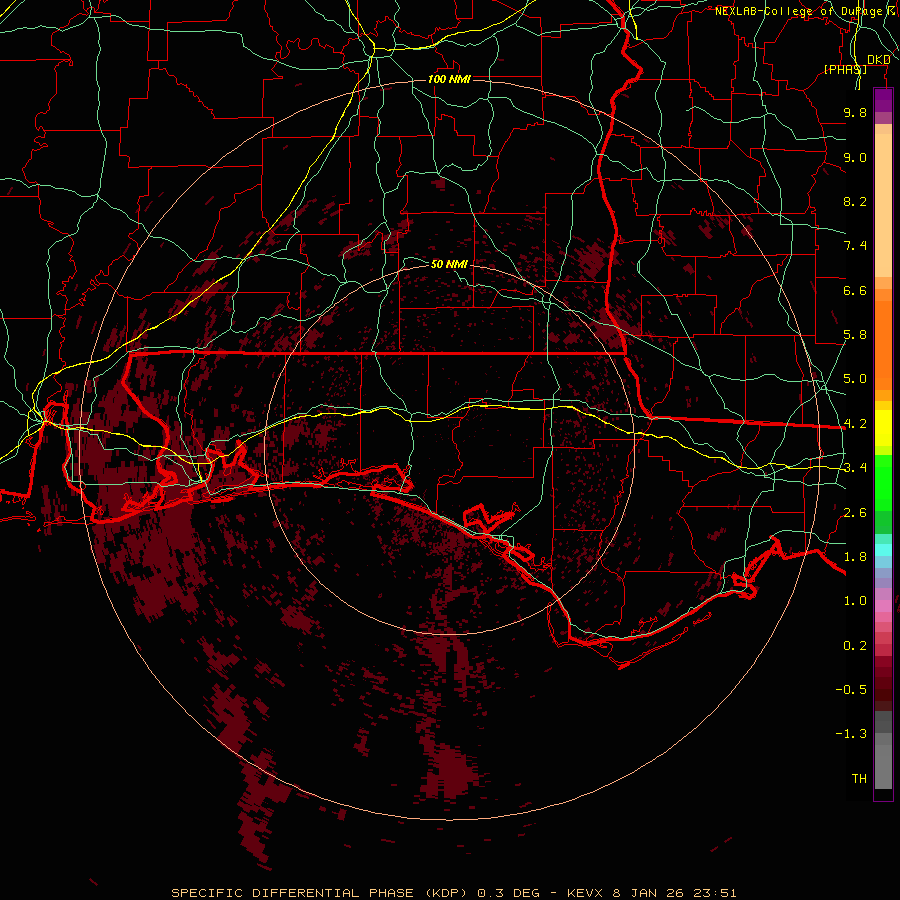The width and height of the screenshot is (900, 900).
Task: Click the 1.0 scale value
Action: (855, 601)
